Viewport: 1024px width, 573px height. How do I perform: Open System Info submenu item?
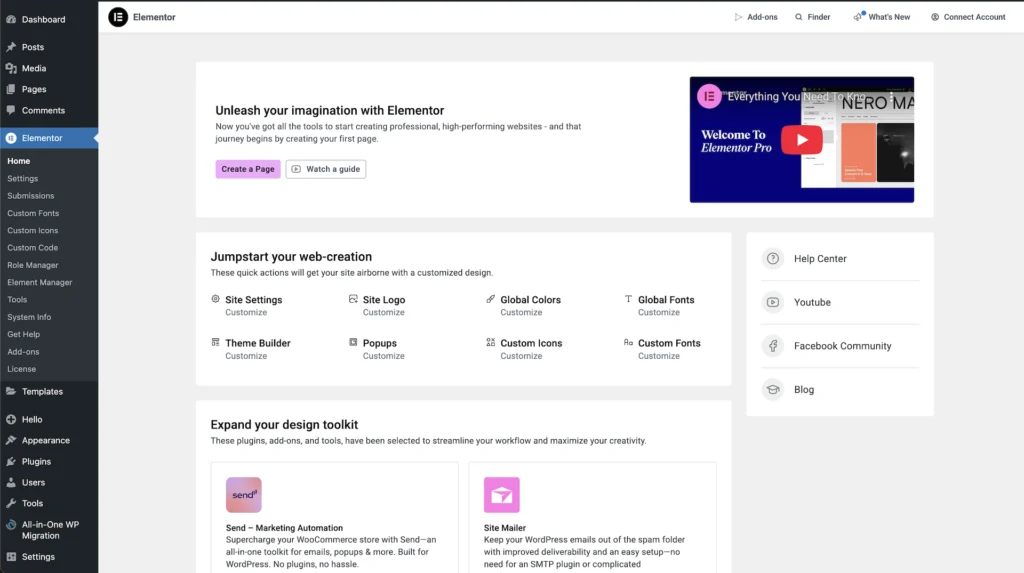click(29, 317)
